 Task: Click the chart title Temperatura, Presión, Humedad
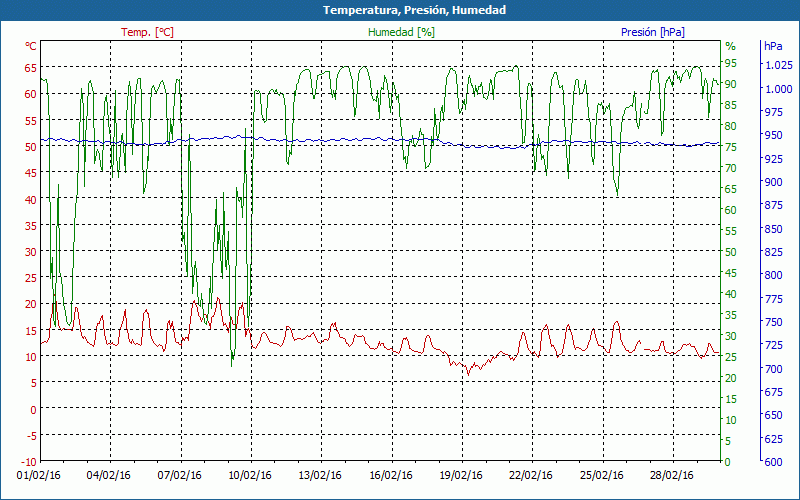click(x=414, y=10)
